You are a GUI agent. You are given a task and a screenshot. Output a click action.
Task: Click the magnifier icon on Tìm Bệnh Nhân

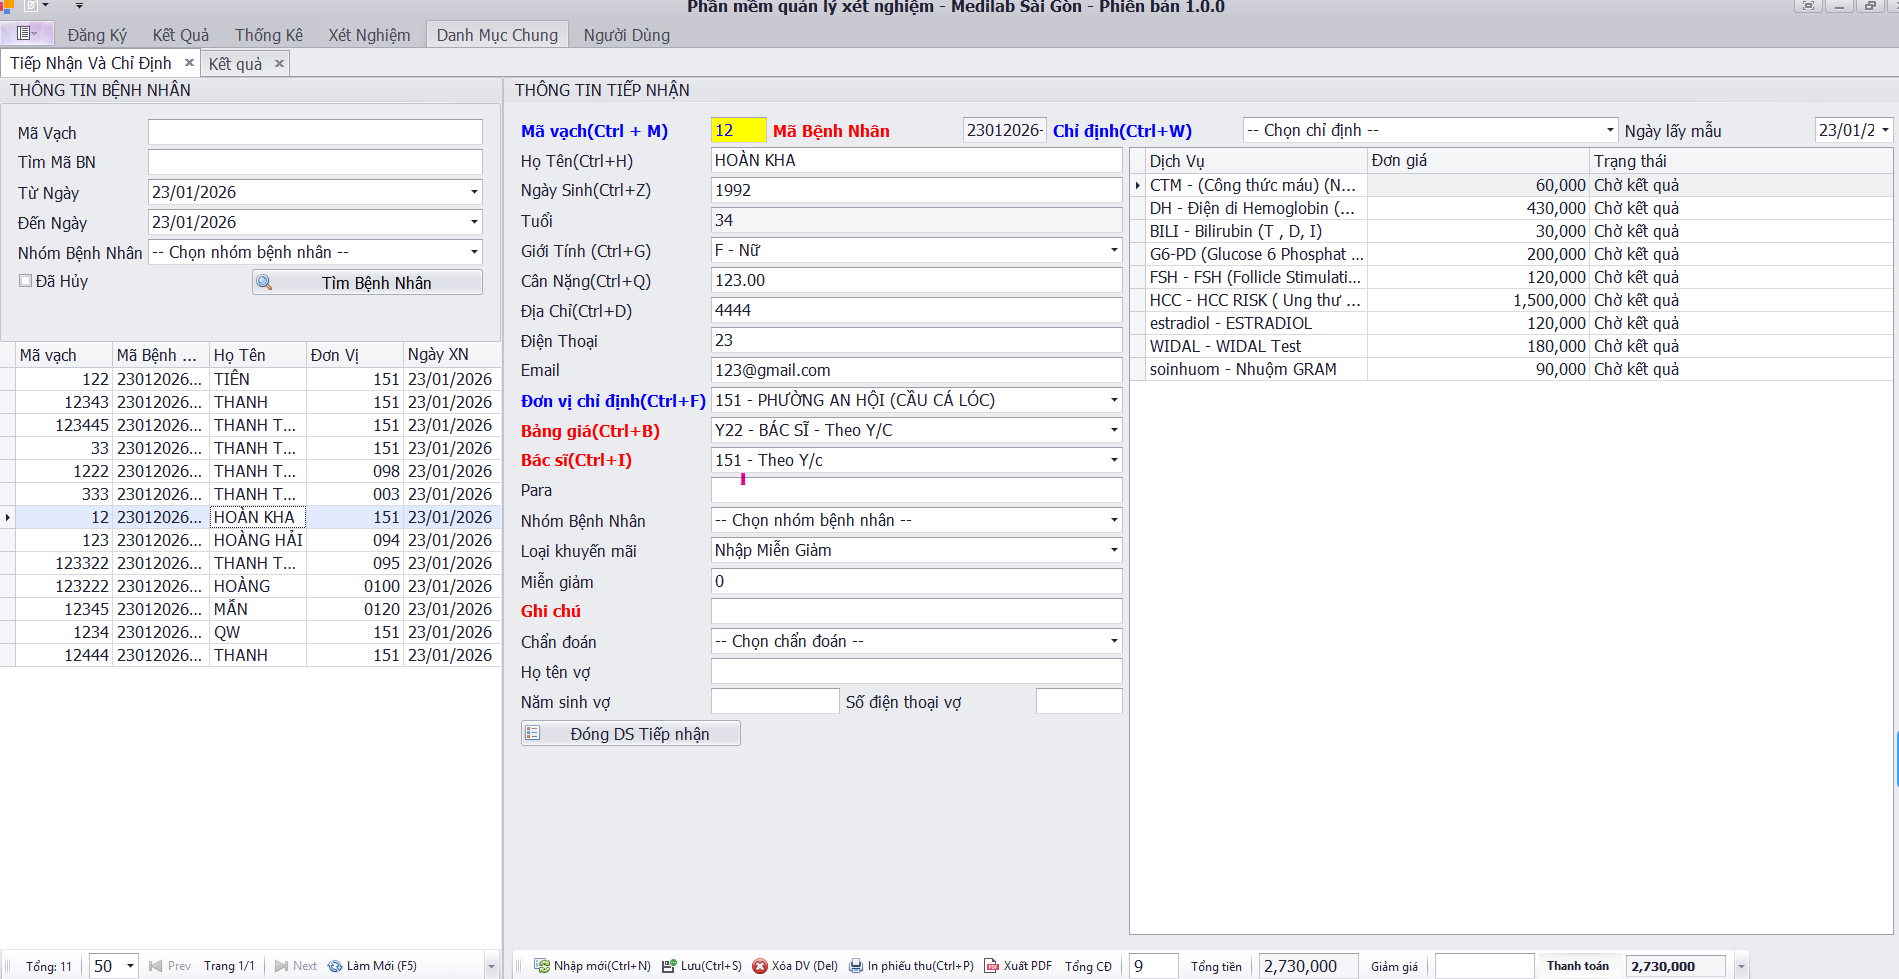[x=264, y=283]
